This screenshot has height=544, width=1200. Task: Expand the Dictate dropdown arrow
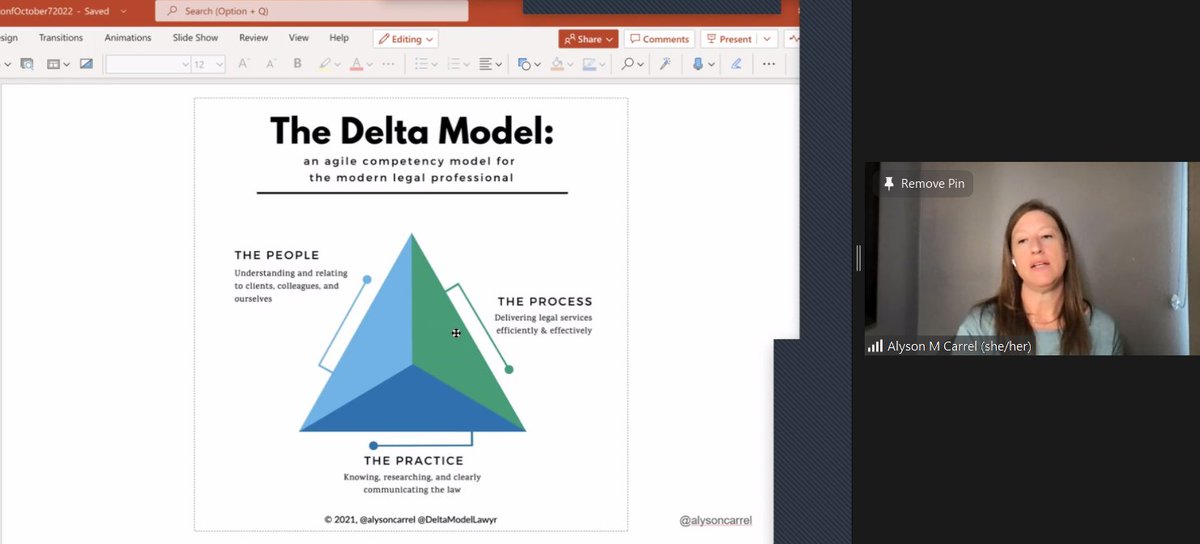(710, 64)
